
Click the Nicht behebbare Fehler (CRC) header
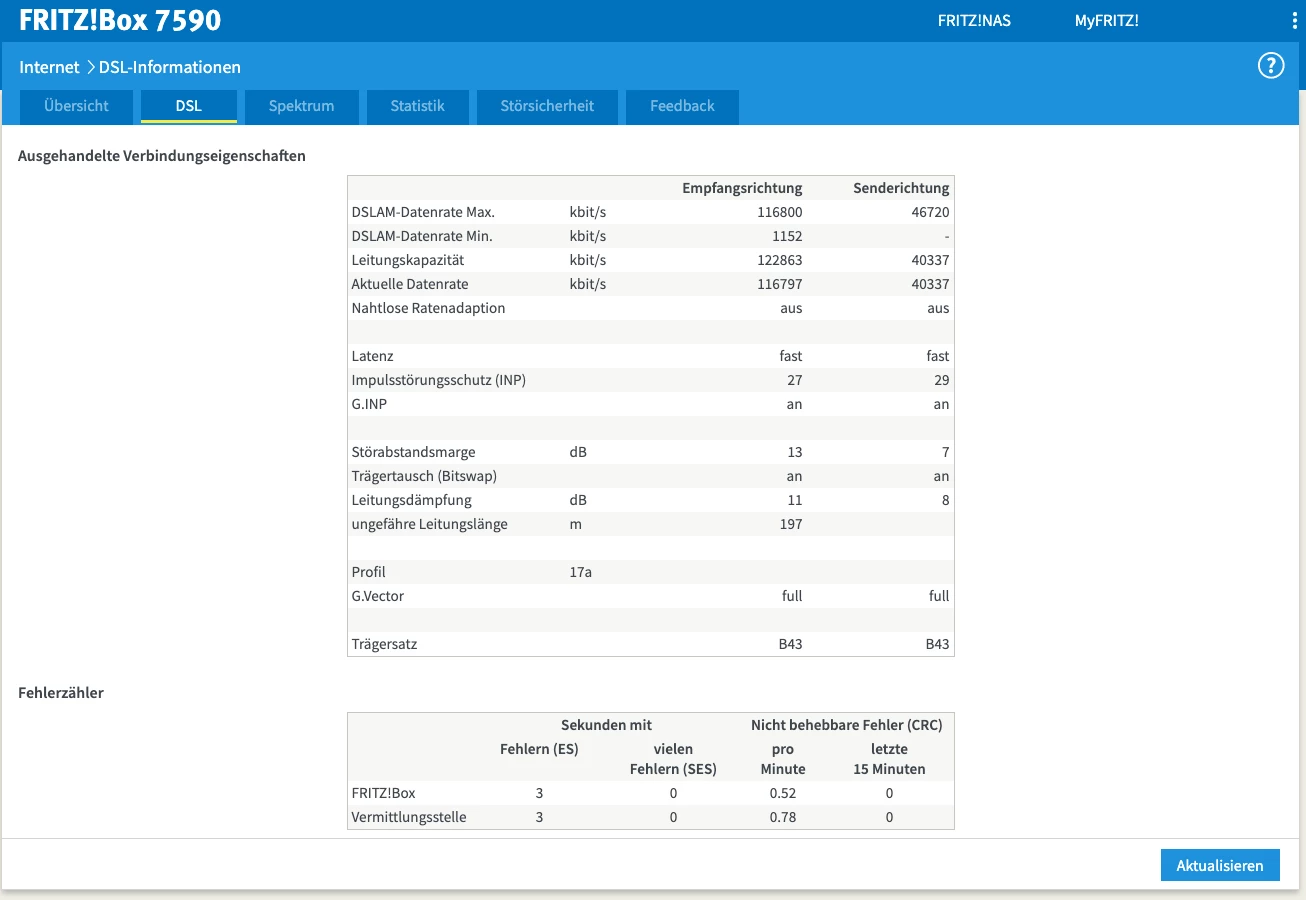(x=846, y=725)
